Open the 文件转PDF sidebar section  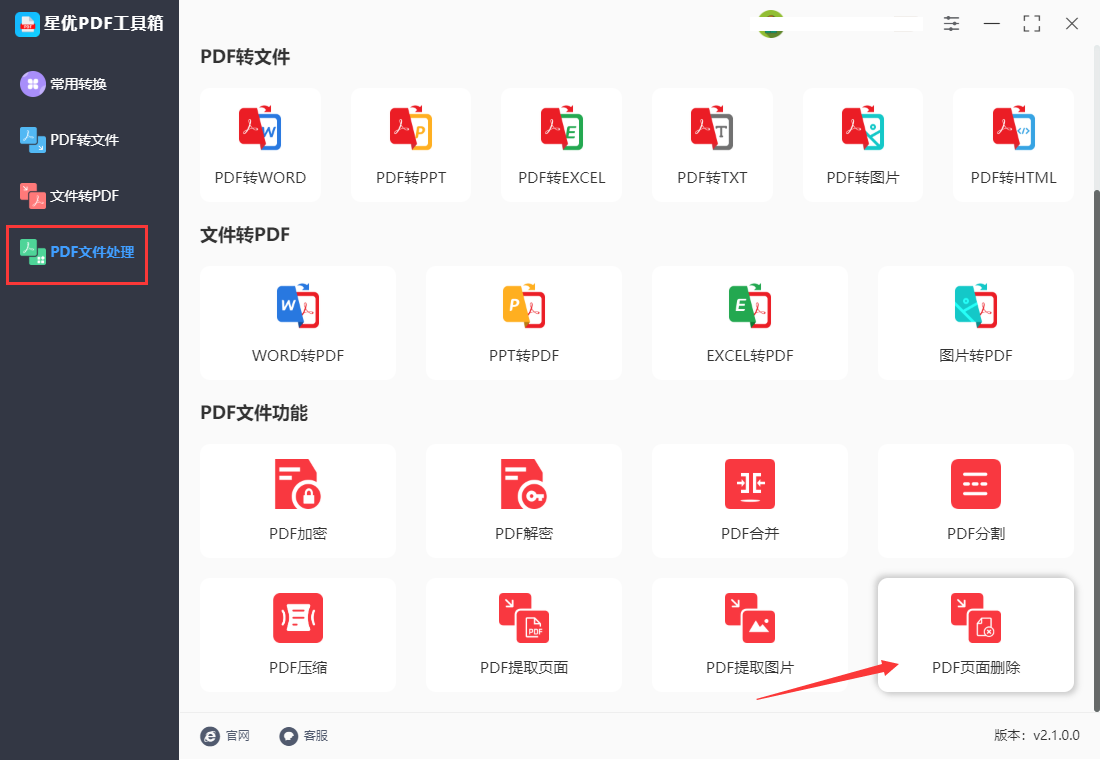[69, 196]
